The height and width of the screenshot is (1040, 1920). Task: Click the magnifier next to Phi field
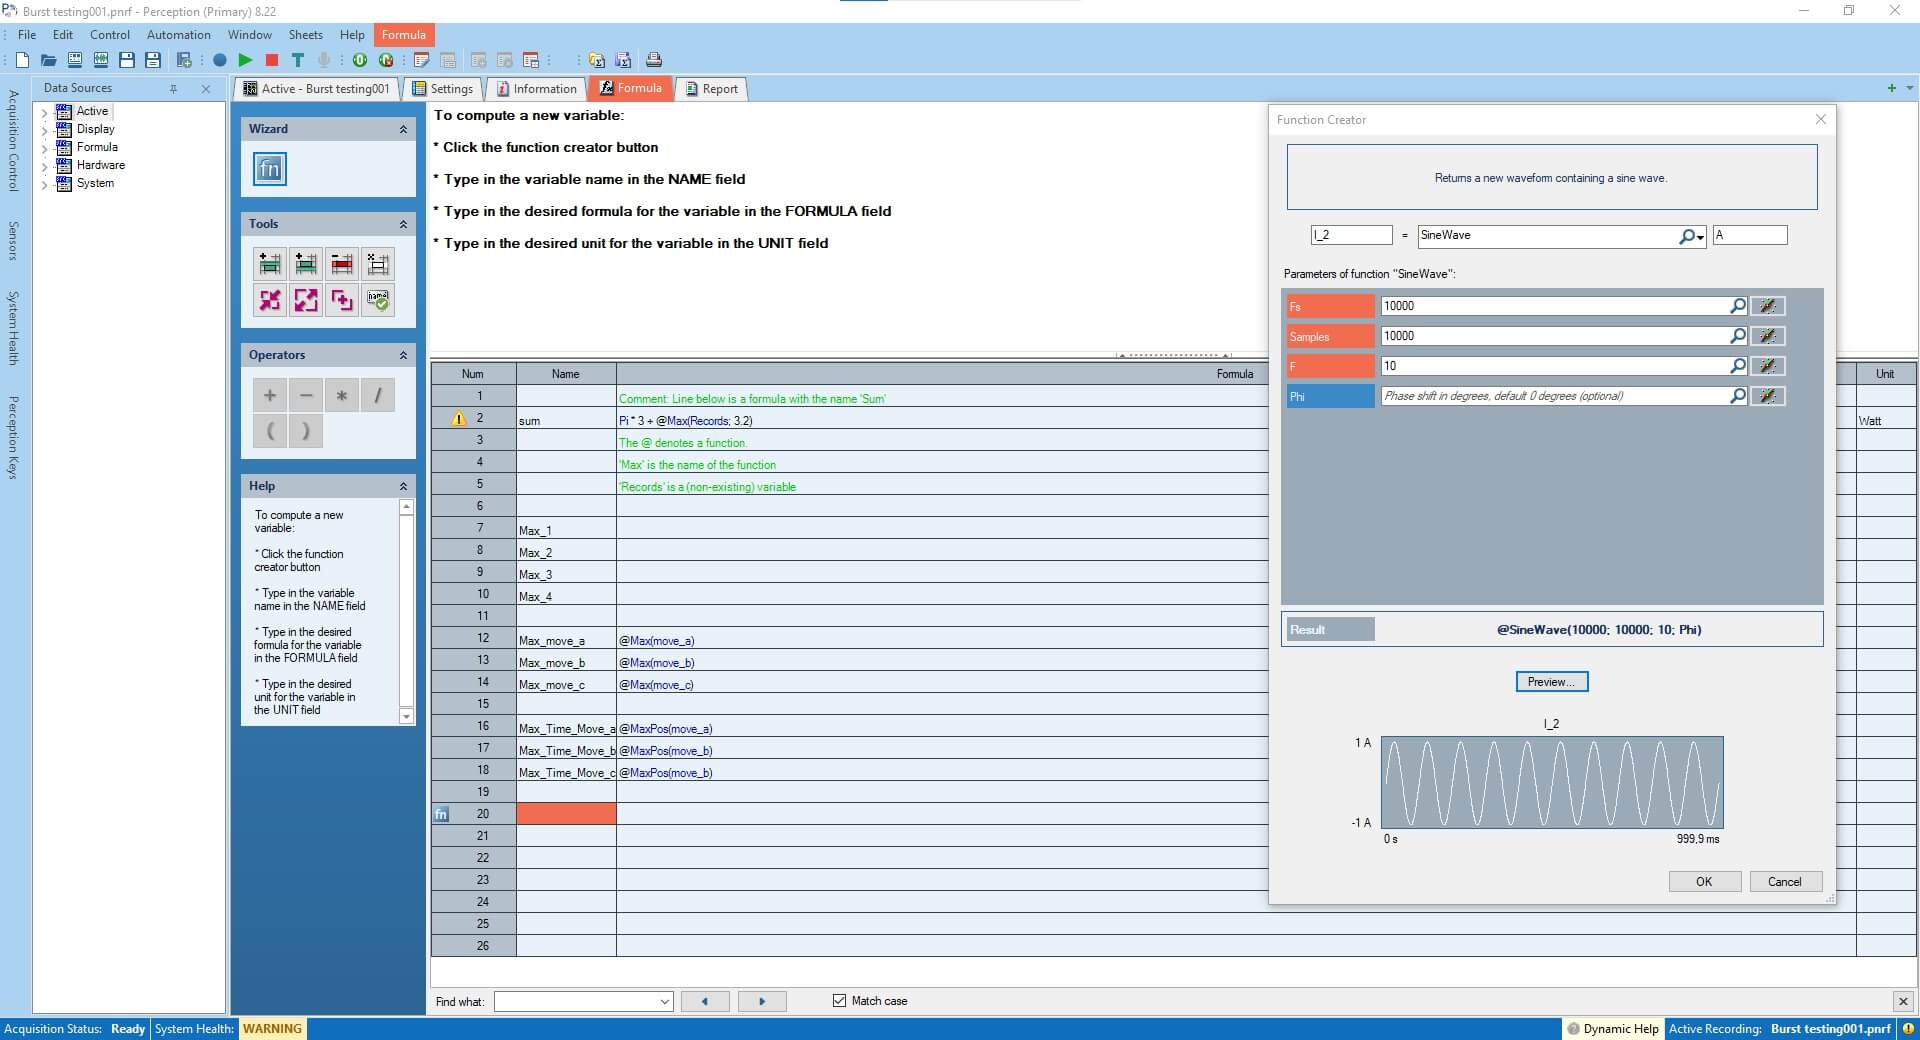1738,396
